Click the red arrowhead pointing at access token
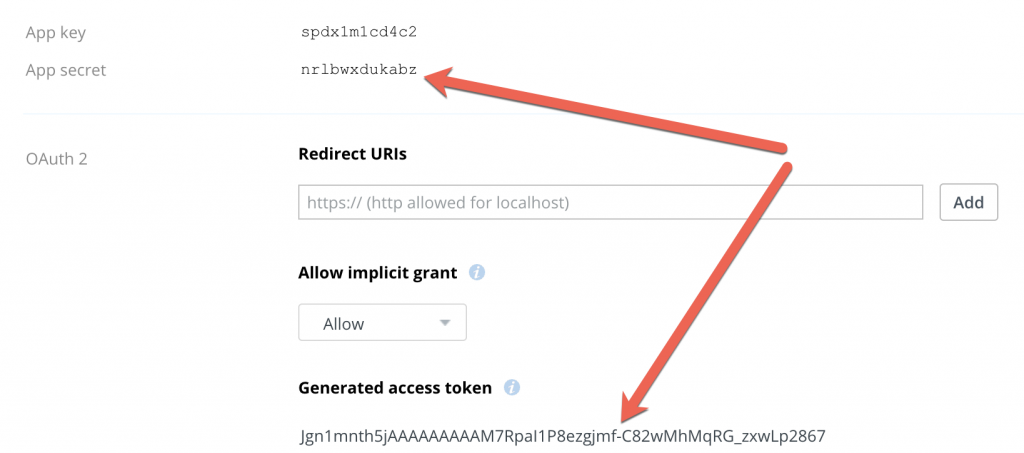 click(632, 406)
